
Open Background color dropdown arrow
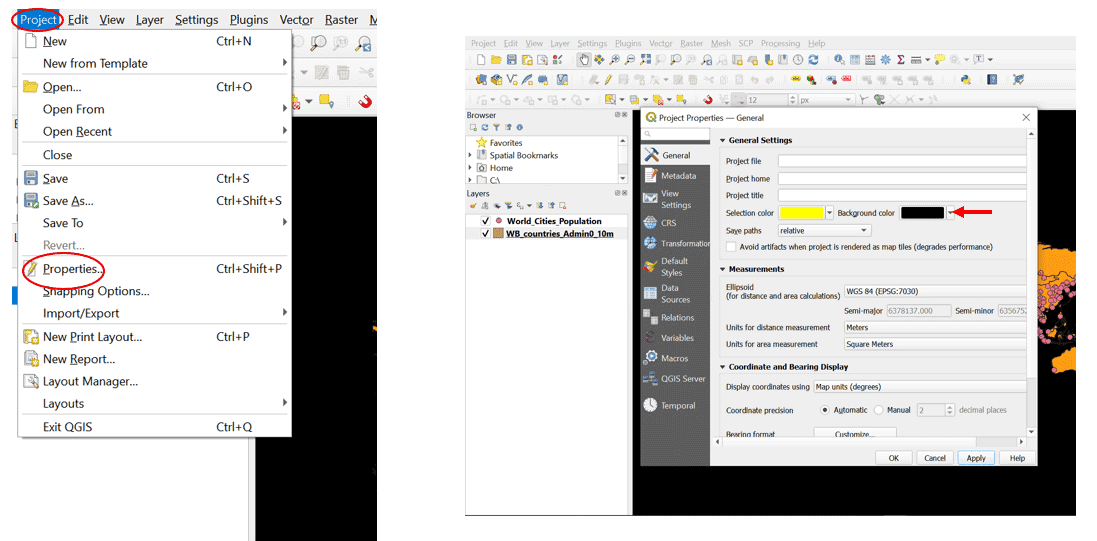click(x=950, y=213)
